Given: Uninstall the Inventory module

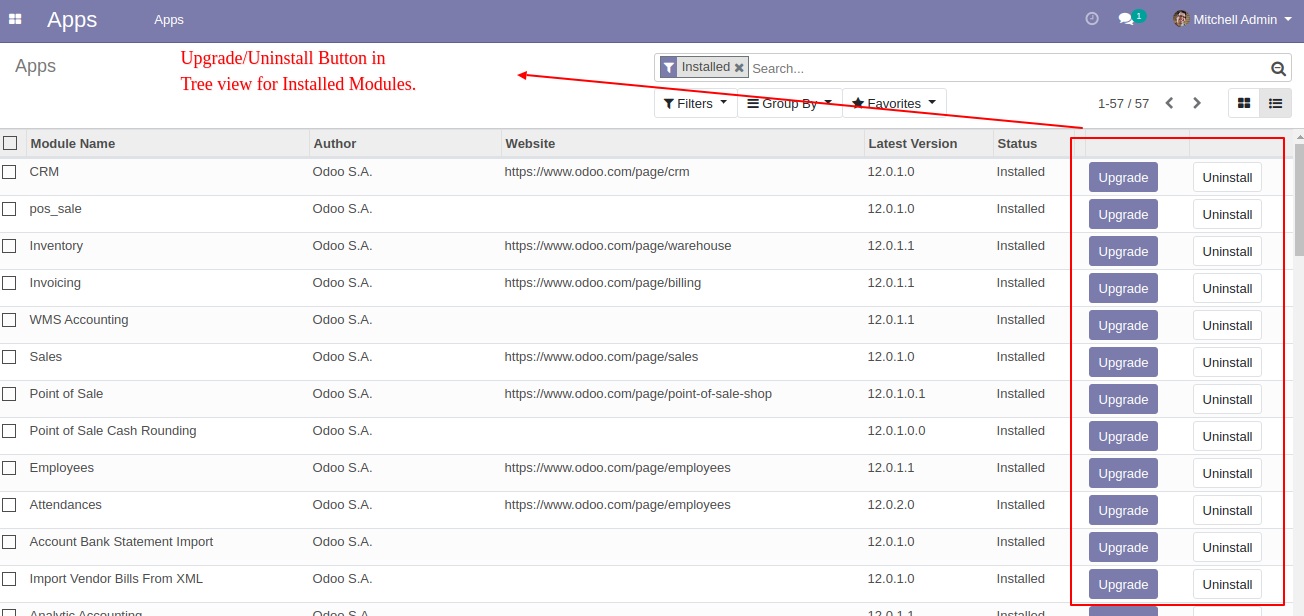Looking at the screenshot, I should (1227, 252).
